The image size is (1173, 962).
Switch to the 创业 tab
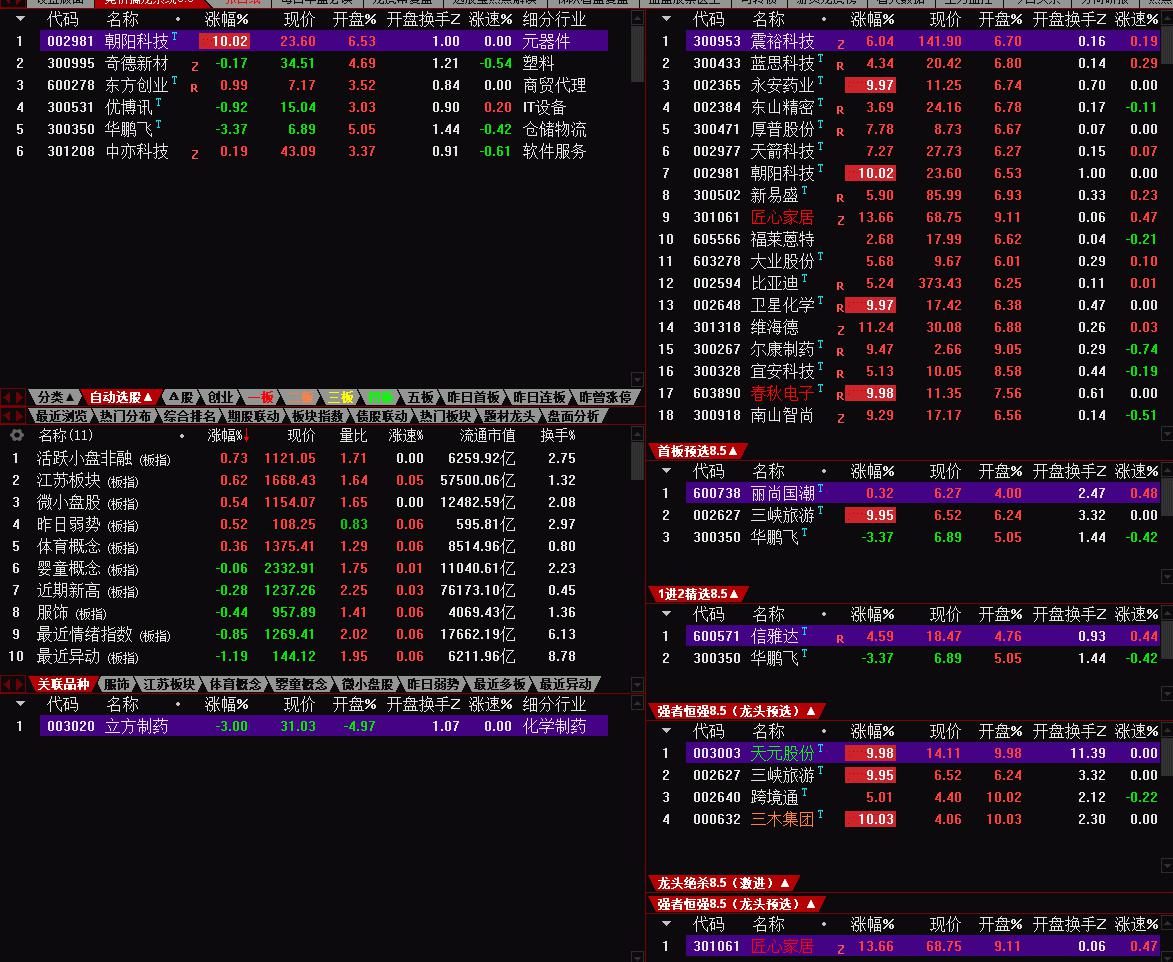220,397
